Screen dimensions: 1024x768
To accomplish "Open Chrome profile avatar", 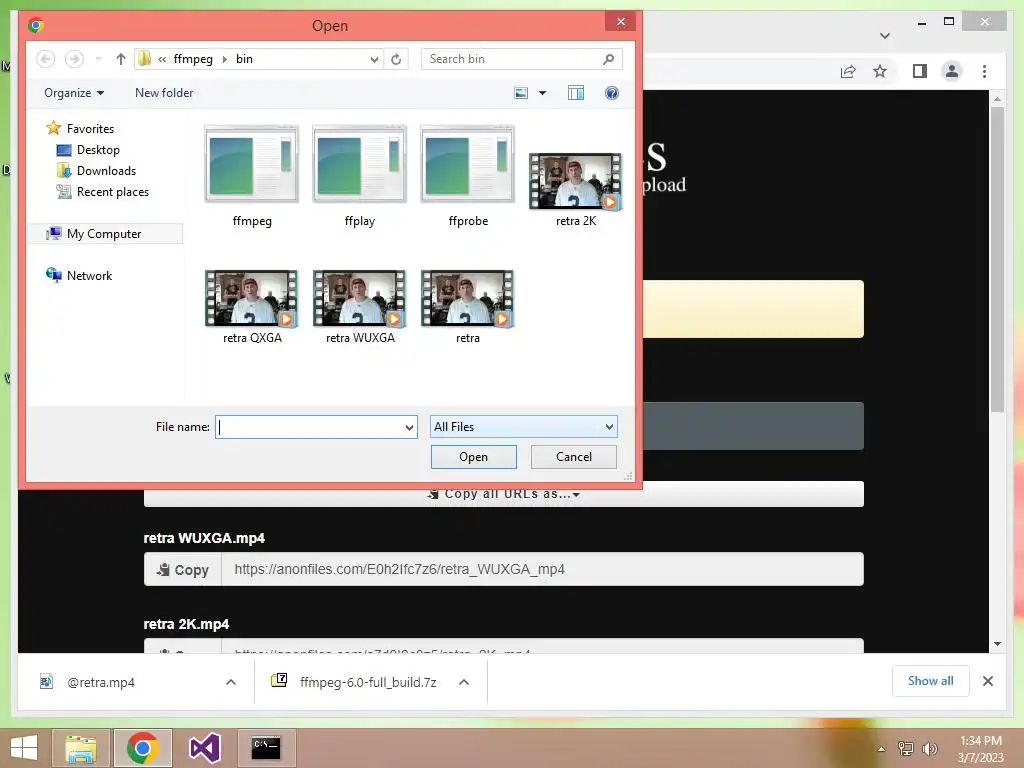I will click(x=952, y=71).
